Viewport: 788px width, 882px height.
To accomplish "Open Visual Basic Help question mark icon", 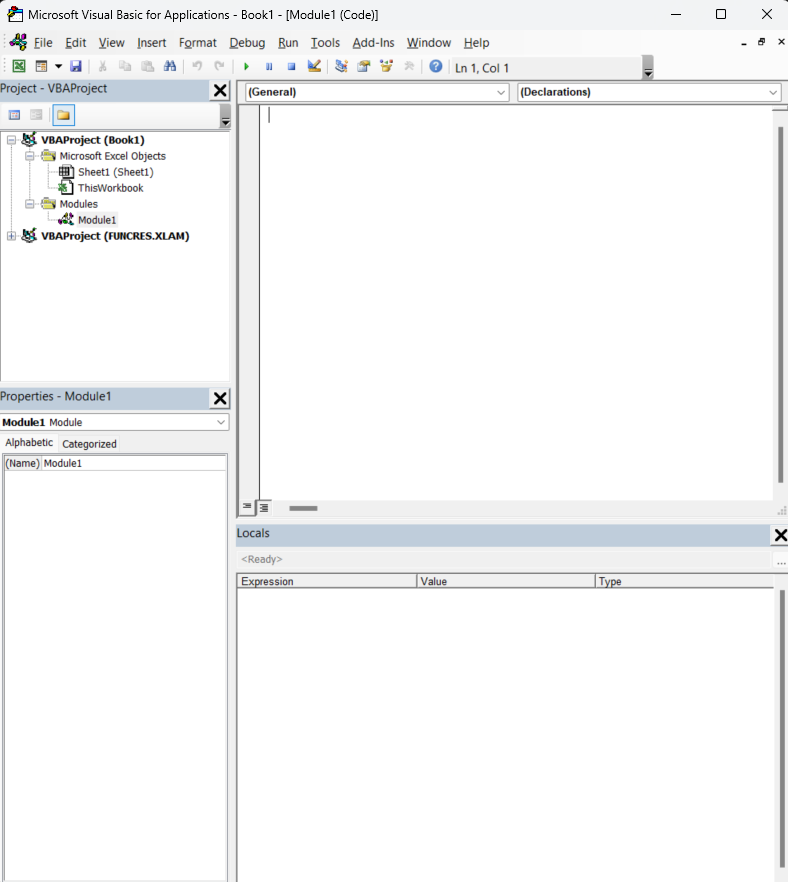I will pyautogui.click(x=436, y=66).
